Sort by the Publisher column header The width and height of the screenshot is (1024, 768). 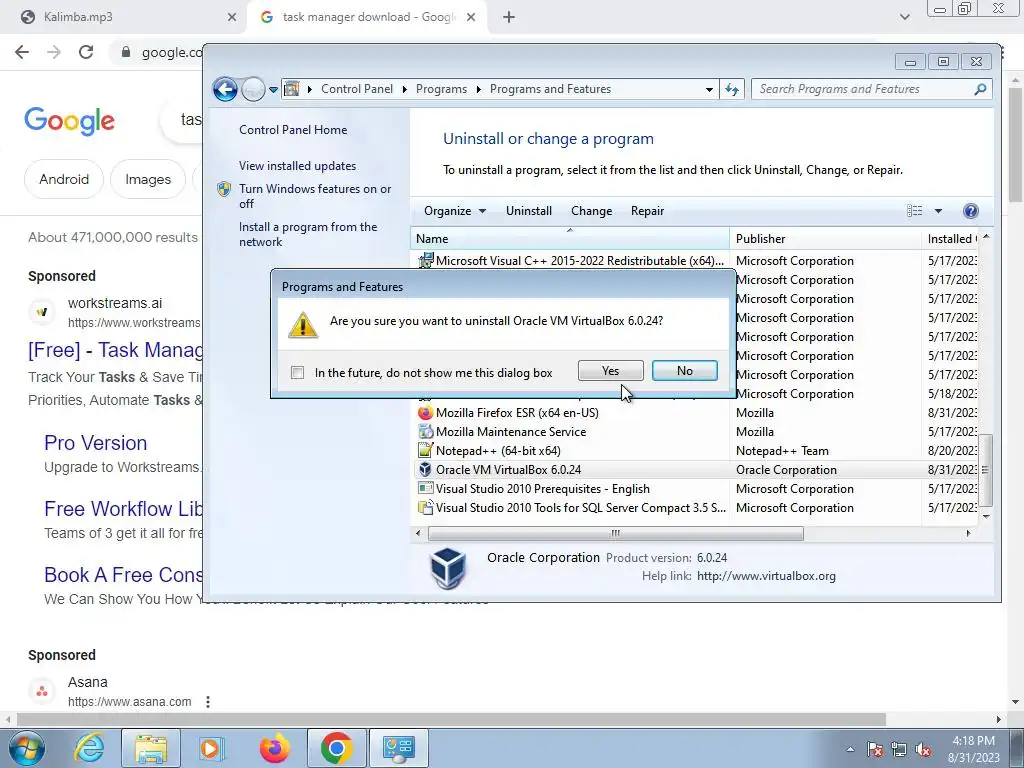coord(825,239)
